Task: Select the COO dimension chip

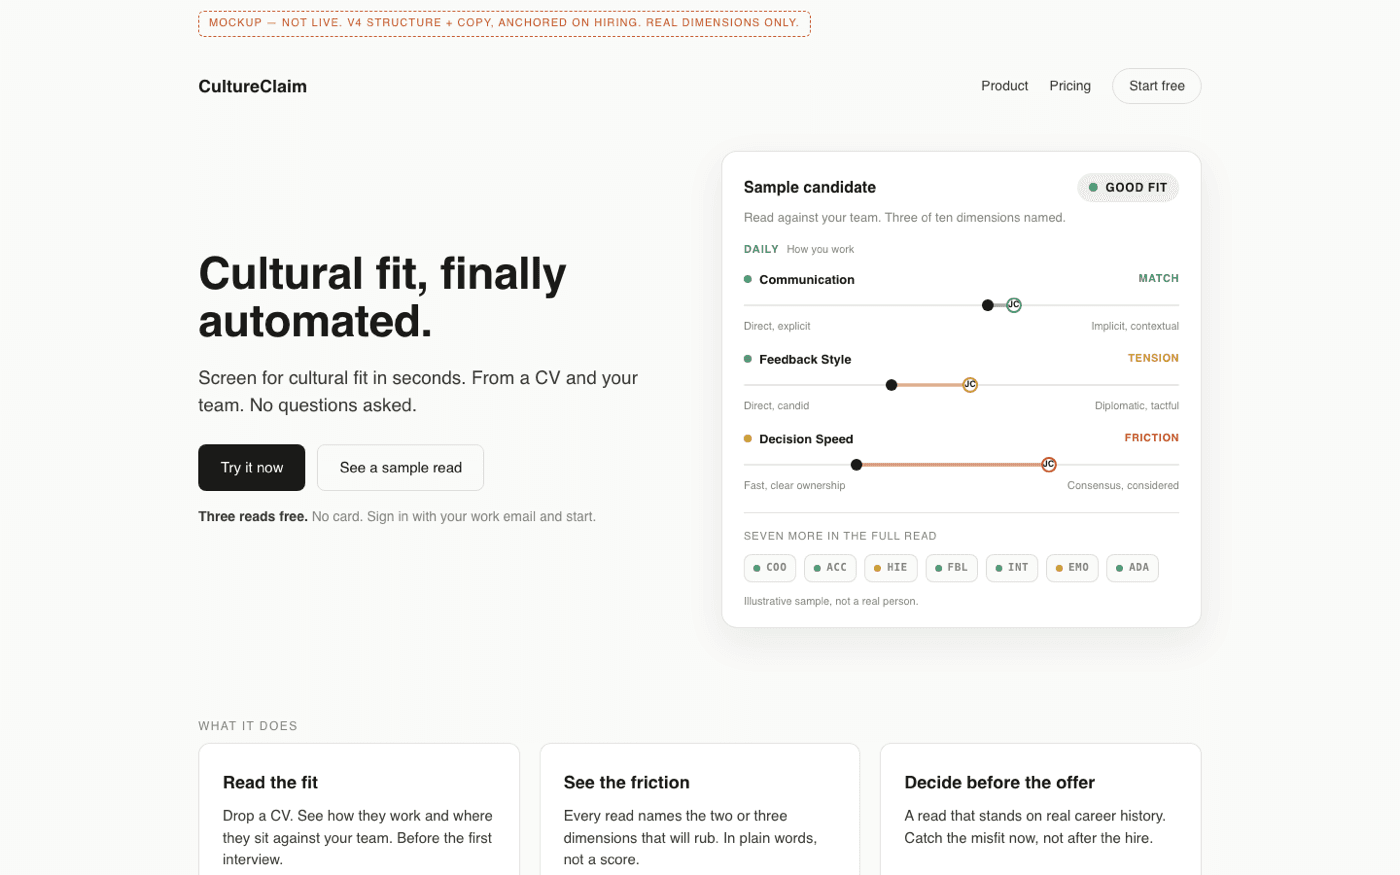Action: click(x=770, y=568)
